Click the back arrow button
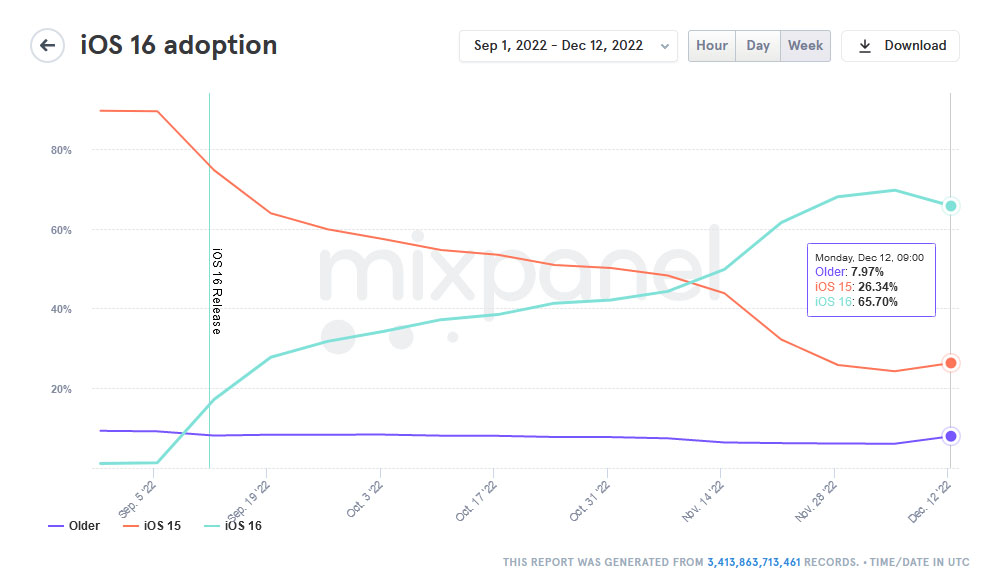998x578 pixels. 47,46
